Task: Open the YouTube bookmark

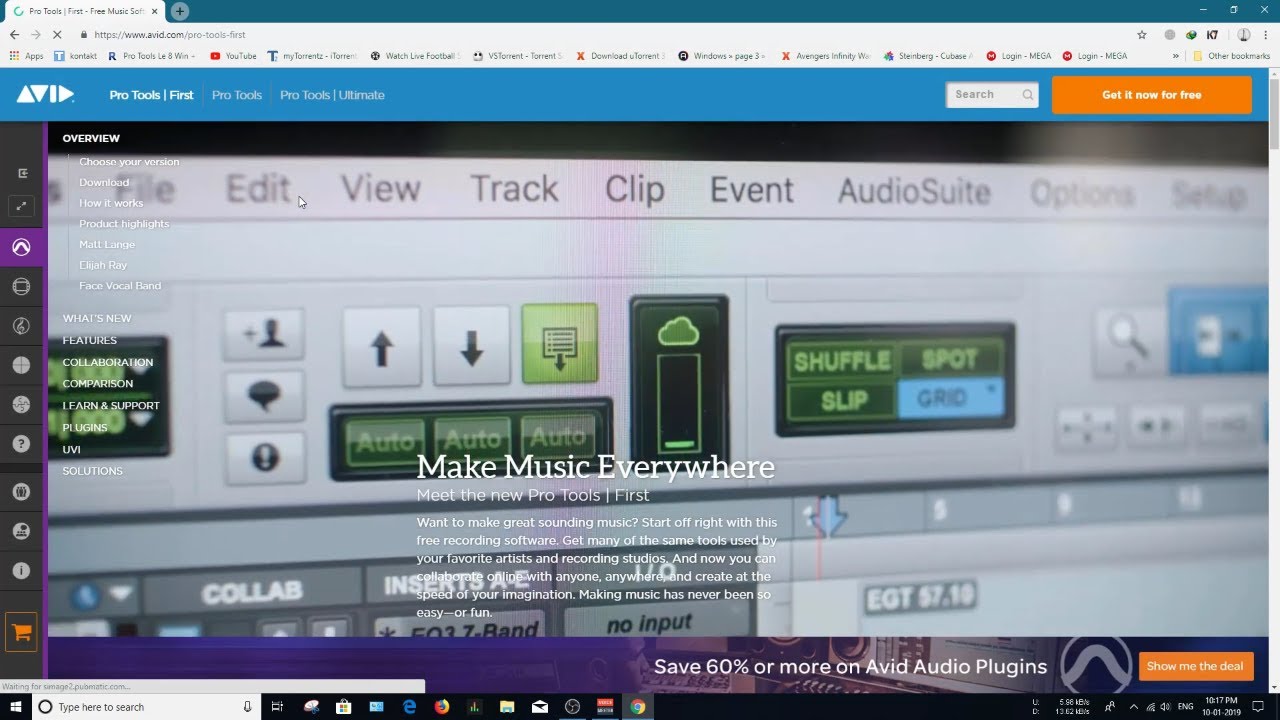Action: pyautogui.click(x=233, y=56)
